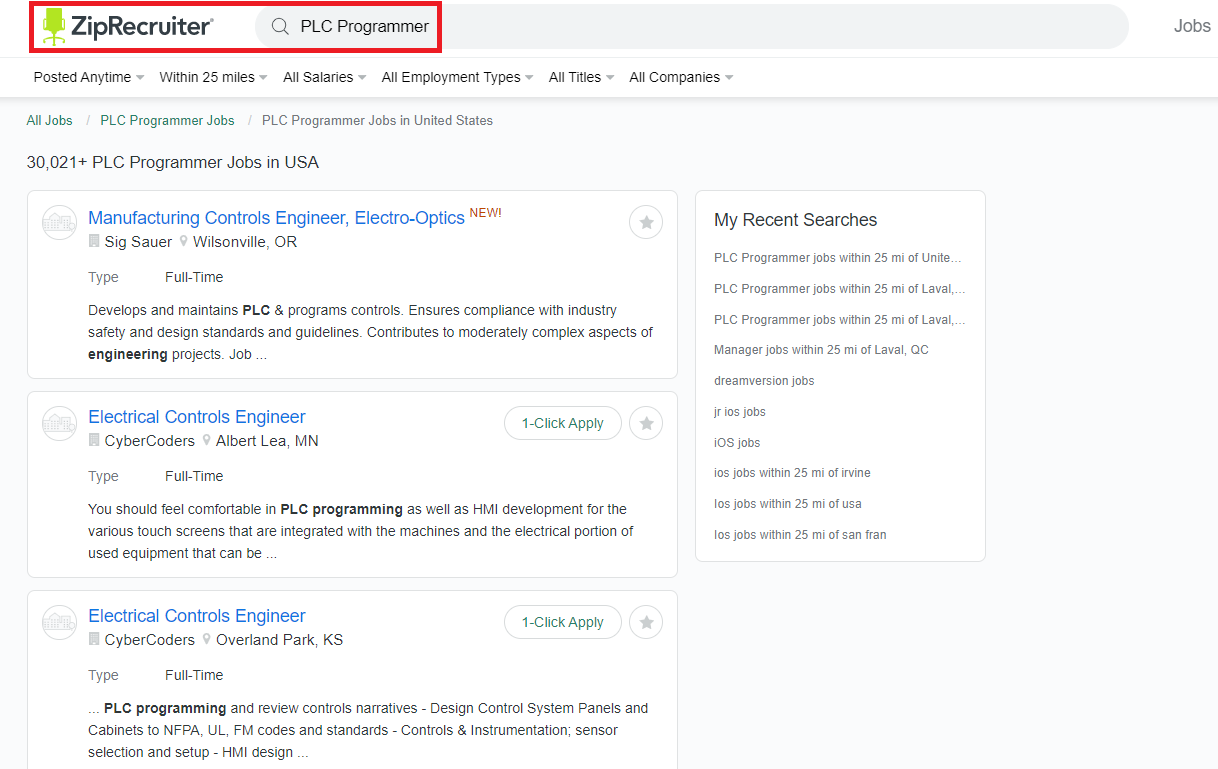Image resolution: width=1218 pixels, height=769 pixels.
Task: Save the Manufacturing Controls Engineer job with star
Action: [646, 222]
